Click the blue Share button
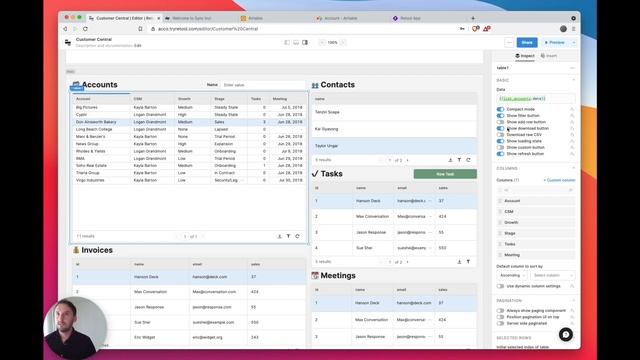 (x=527, y=42)
